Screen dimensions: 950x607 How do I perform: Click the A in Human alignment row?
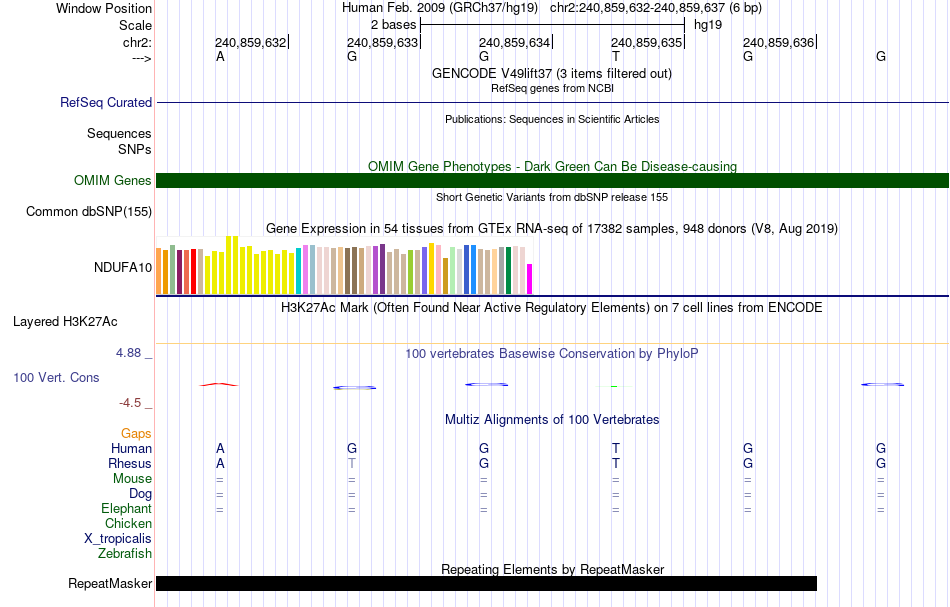[220, 448]
